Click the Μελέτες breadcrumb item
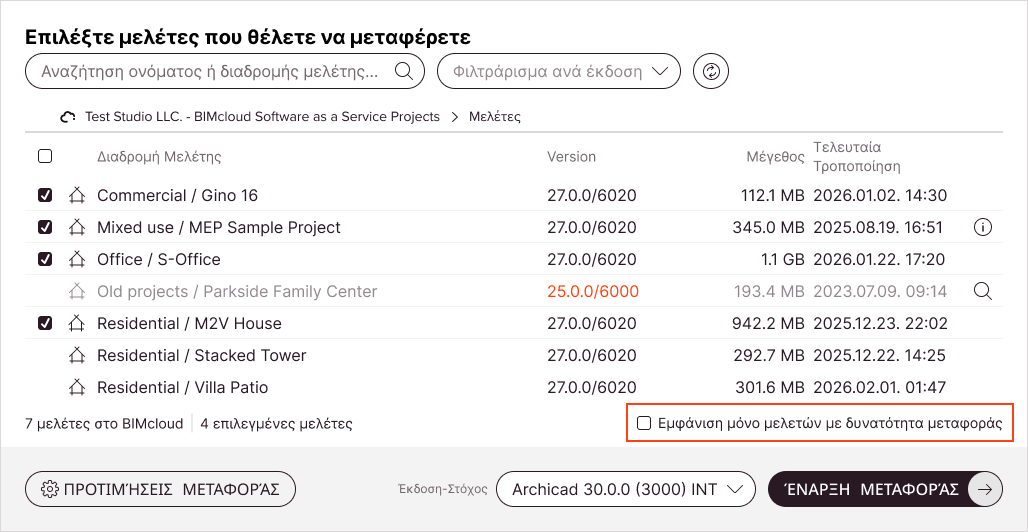 coord(494,117)
